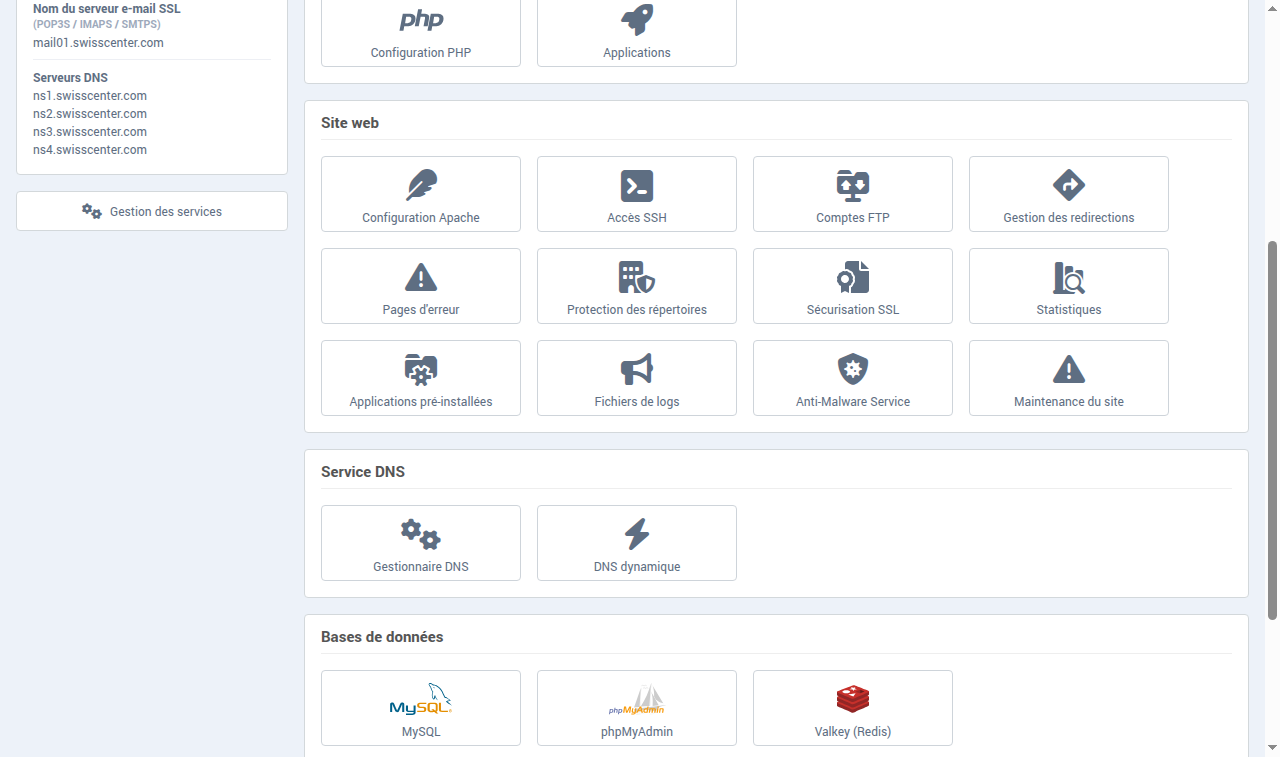1280x757 pixels.
Task: Click the gears icon beside Gestion des services
Action: [x=92, y=211]
